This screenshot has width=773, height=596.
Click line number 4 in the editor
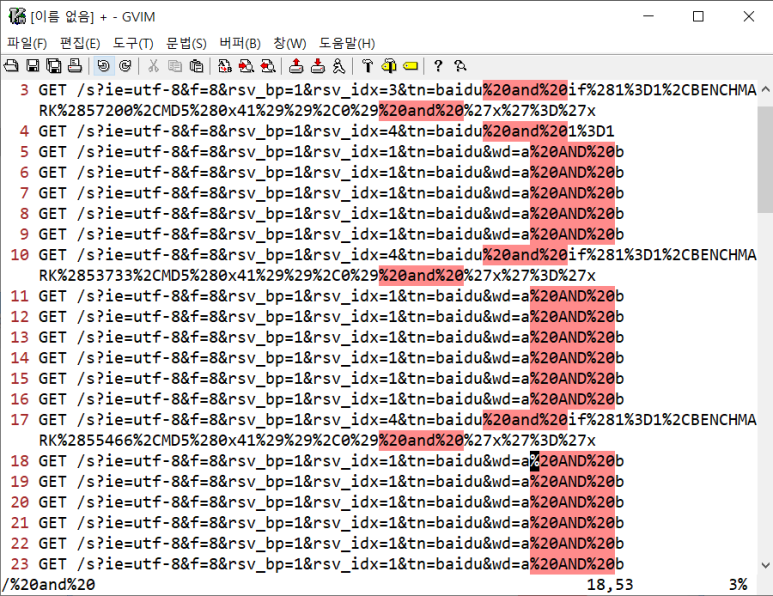point(24,131)
